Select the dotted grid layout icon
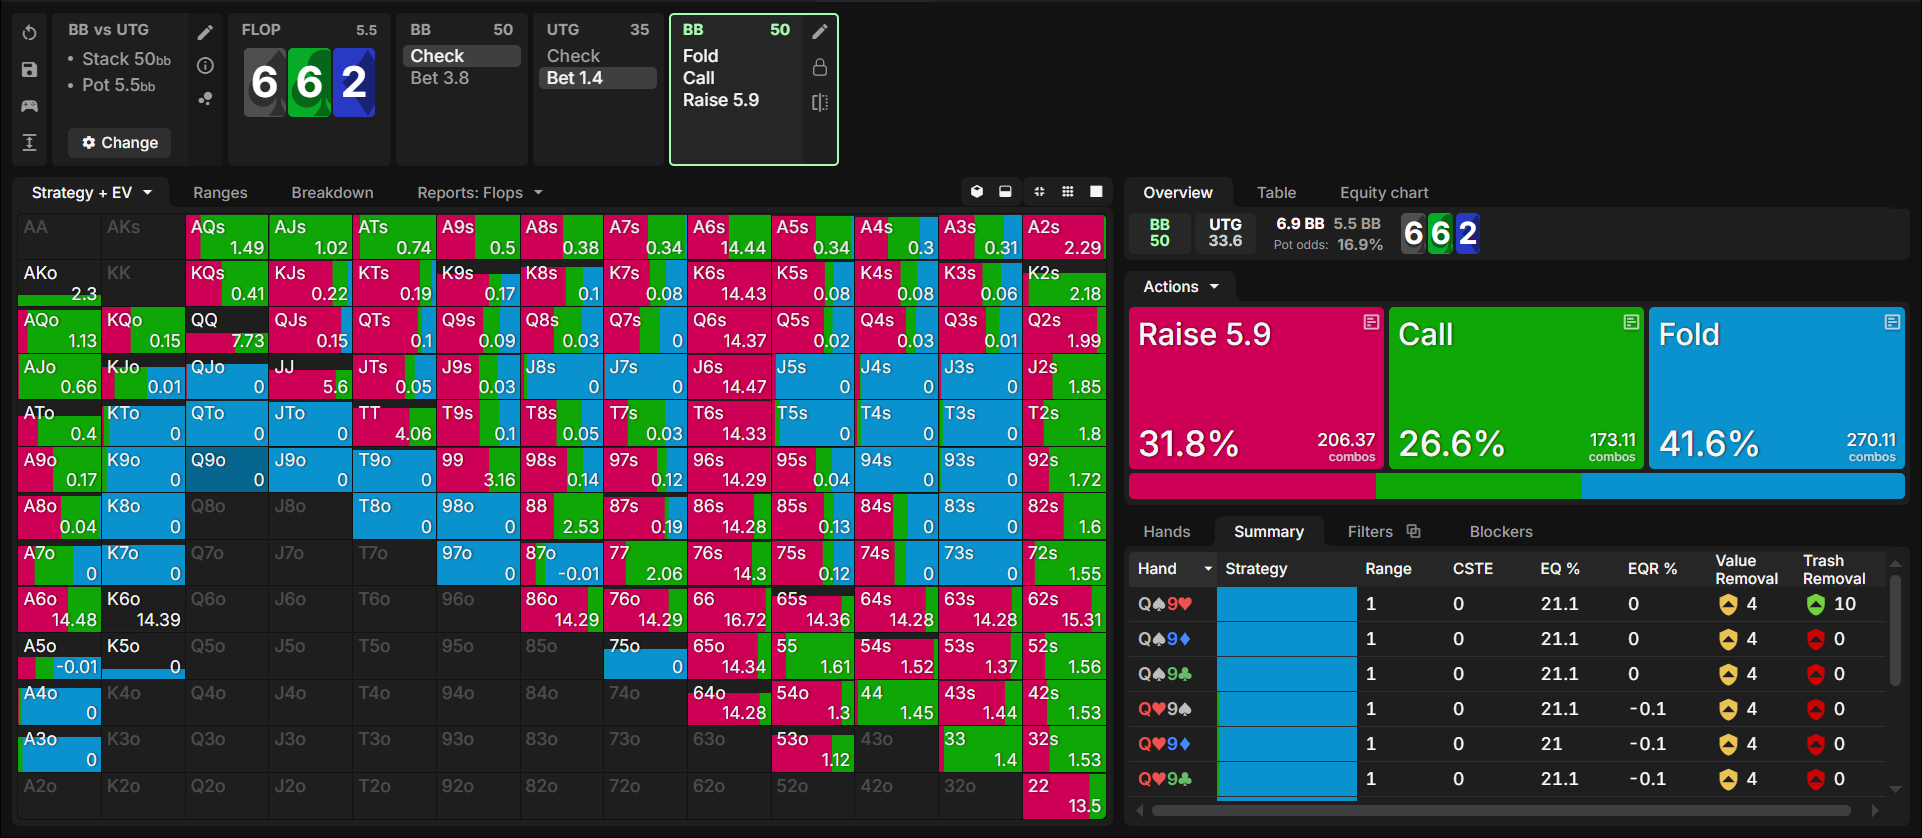 [1068, 192]
